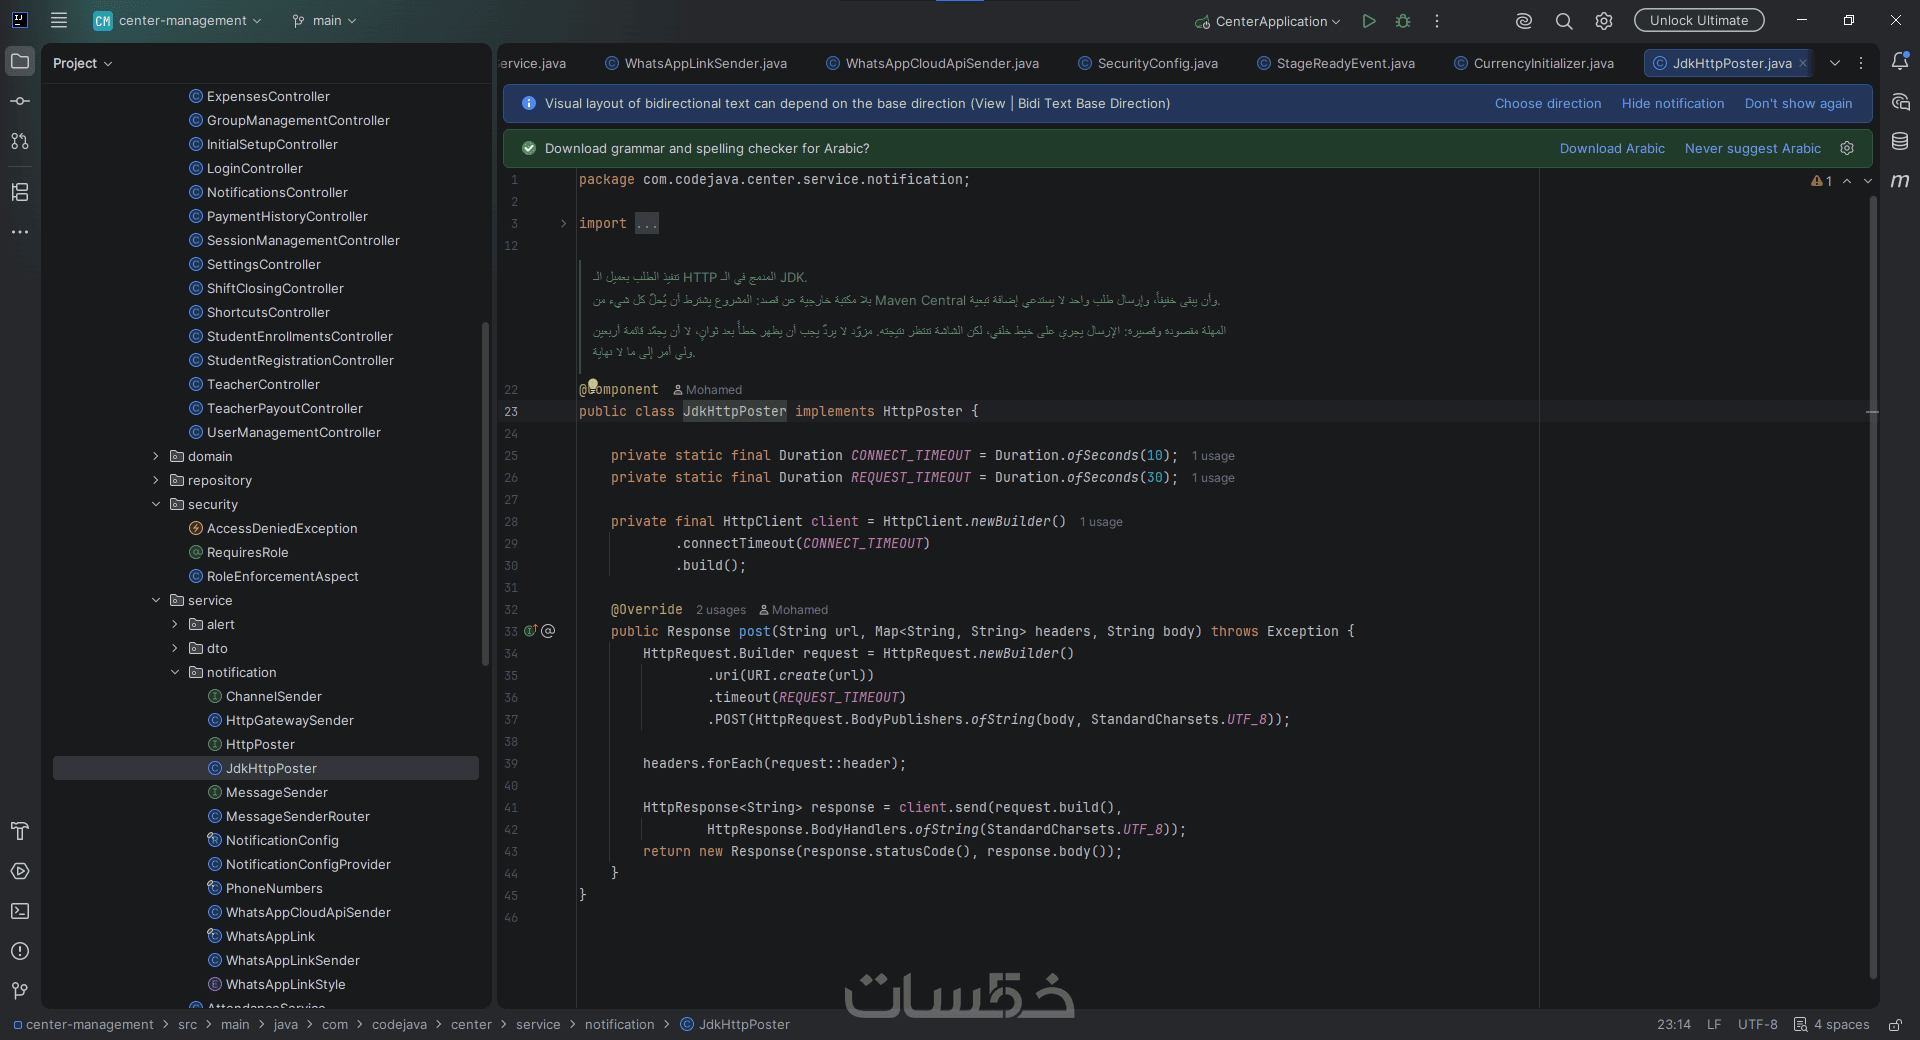Open the Problems tool window

pos(20,951)
